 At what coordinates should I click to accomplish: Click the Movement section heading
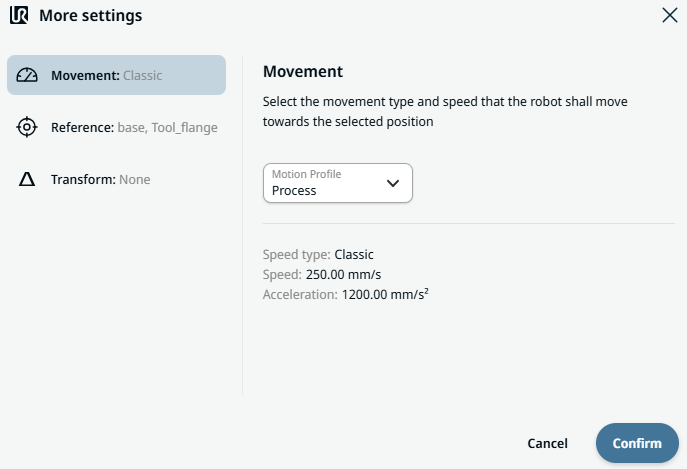click(302, 71)
